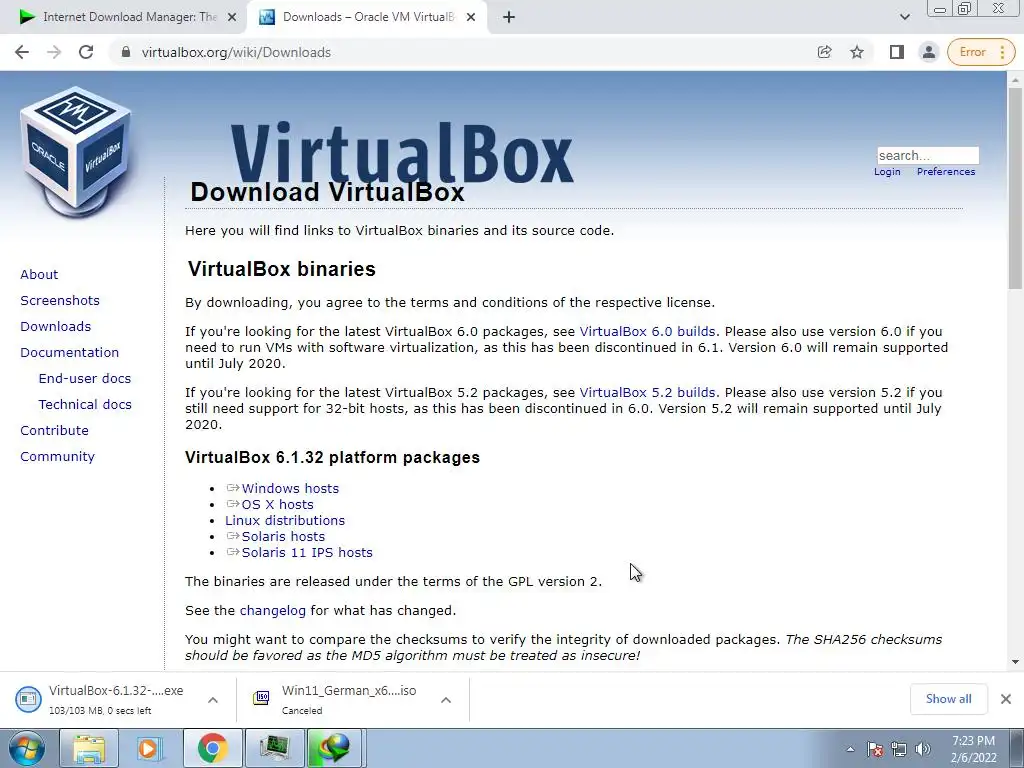Open the Preferences link
This screenshot has height=768, width=1024.
point(946,172)
